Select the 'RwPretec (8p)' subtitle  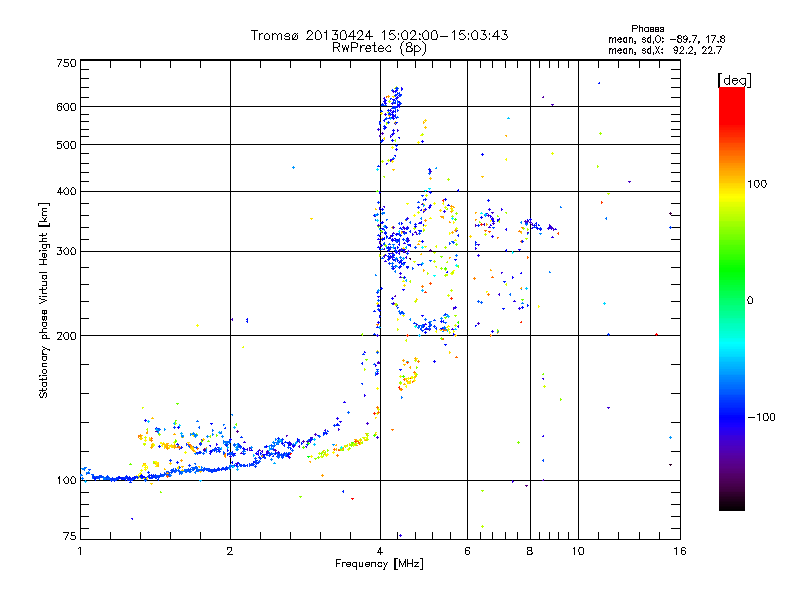click(380, 48)
